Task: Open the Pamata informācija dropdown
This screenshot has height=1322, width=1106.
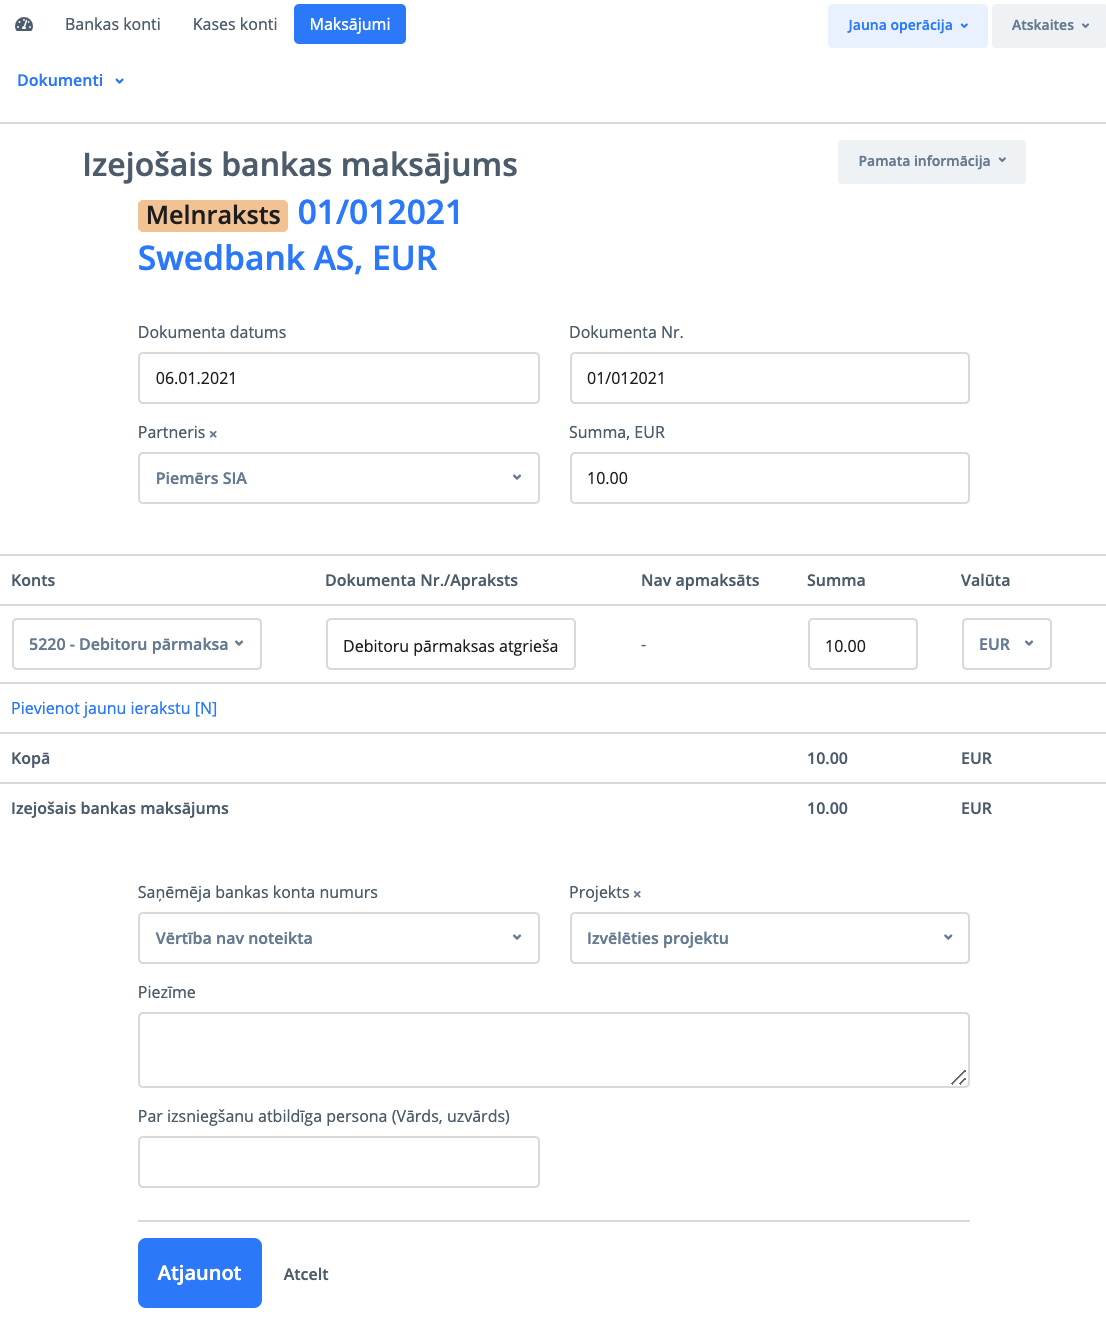Action: pos(931,161)
